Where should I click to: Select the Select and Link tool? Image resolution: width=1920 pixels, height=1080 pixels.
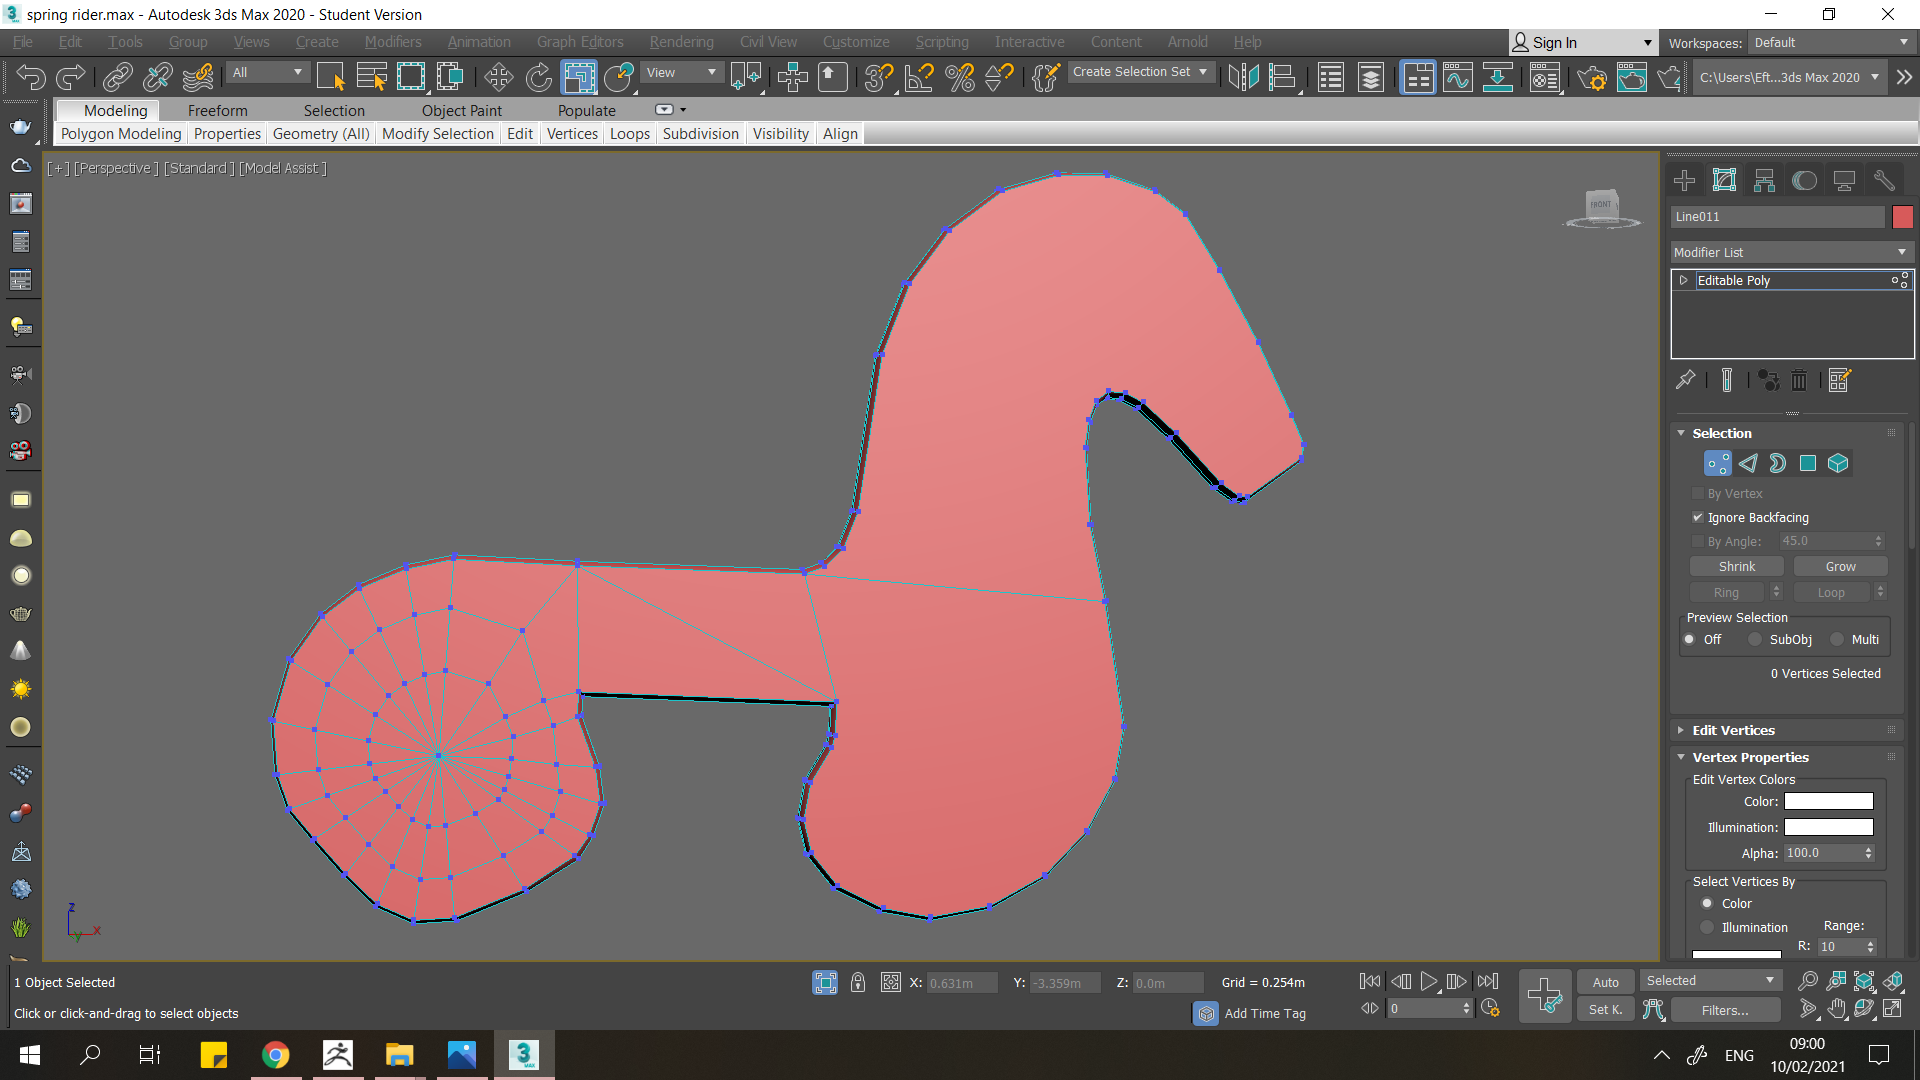(118, 77)
